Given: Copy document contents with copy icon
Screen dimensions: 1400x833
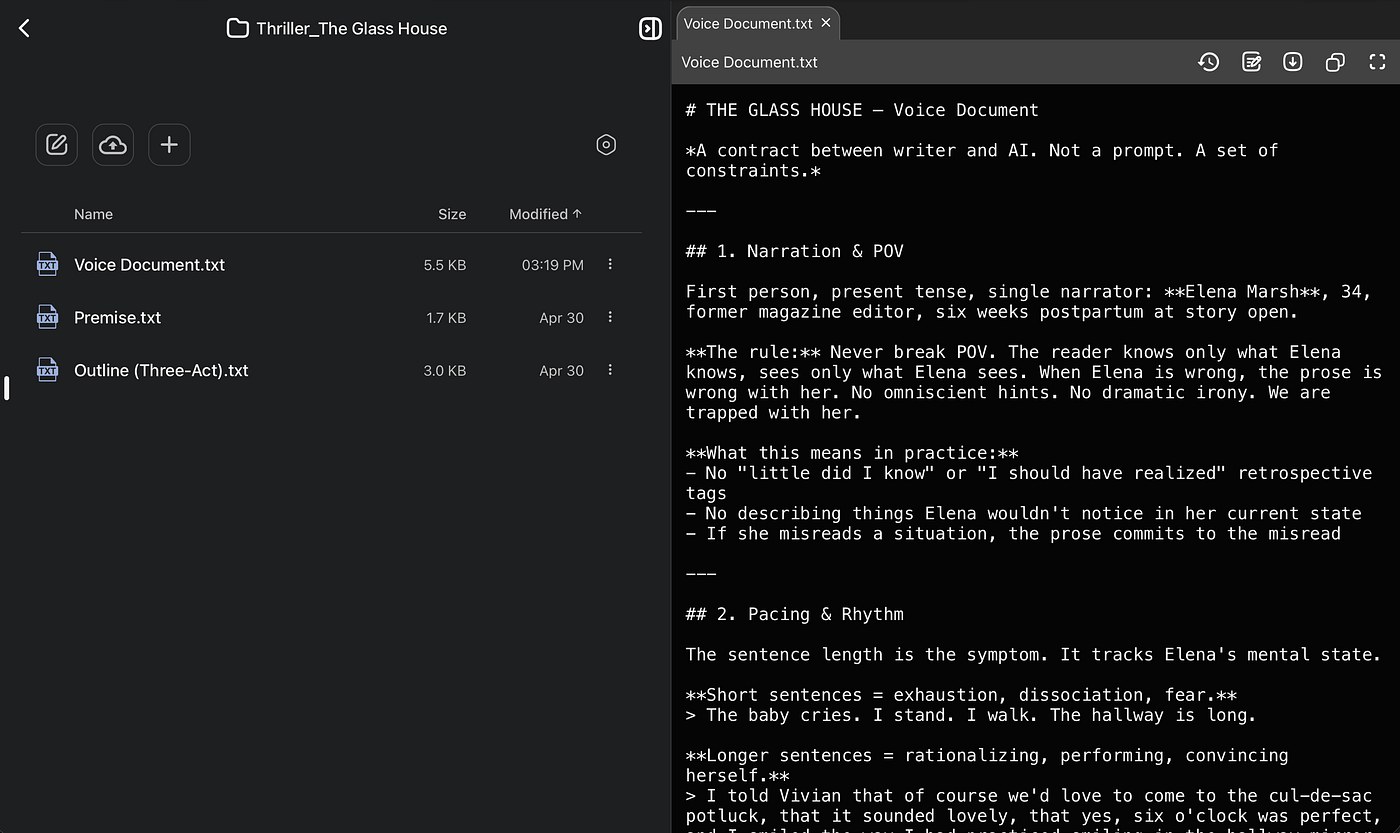Looking at the screenshot, I should pos(1335,62).
